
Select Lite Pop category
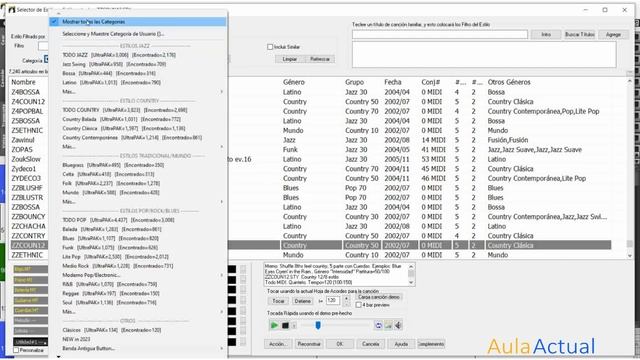click(x=138, y=257)
